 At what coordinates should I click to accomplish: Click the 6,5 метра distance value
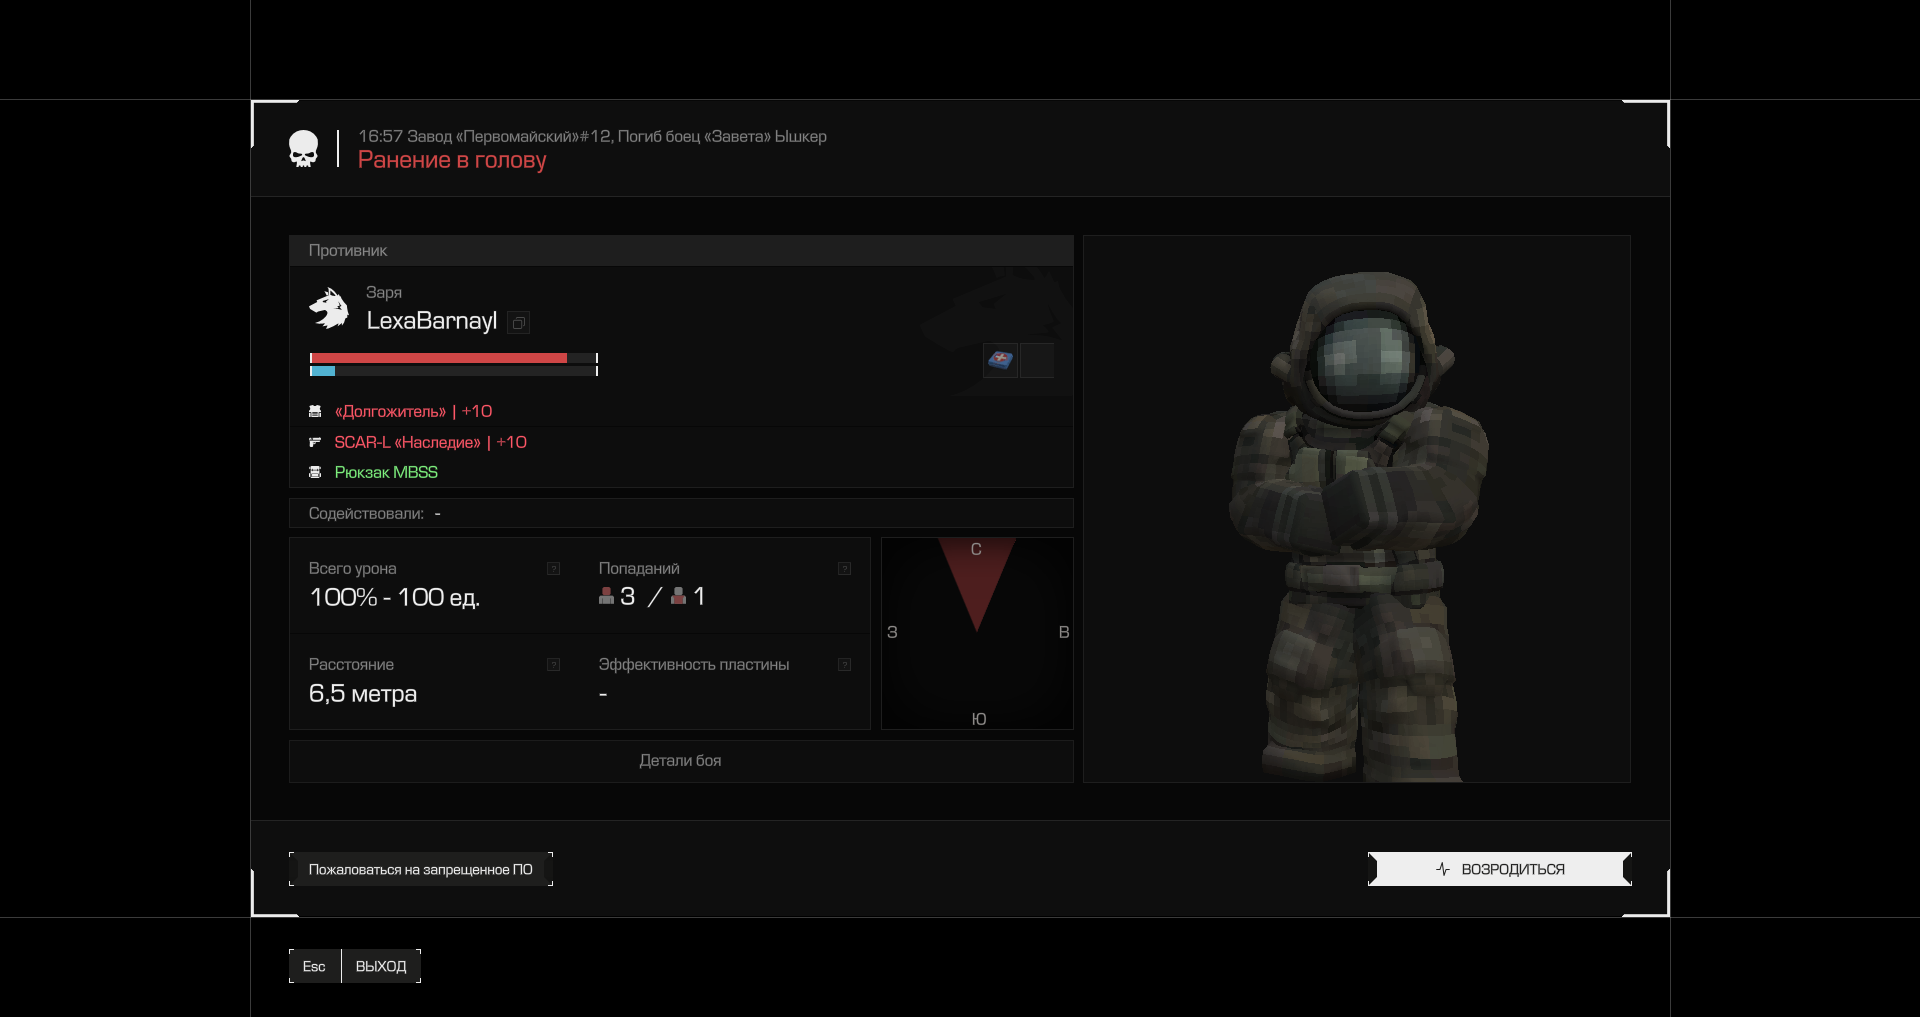tap(363, 693)
